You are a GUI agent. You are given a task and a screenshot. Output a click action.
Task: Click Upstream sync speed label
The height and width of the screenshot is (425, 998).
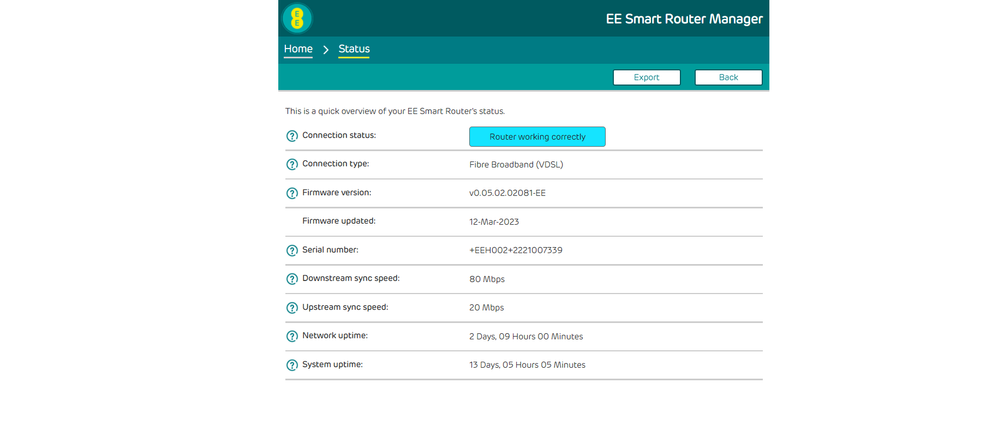click(x=346, y=307)
